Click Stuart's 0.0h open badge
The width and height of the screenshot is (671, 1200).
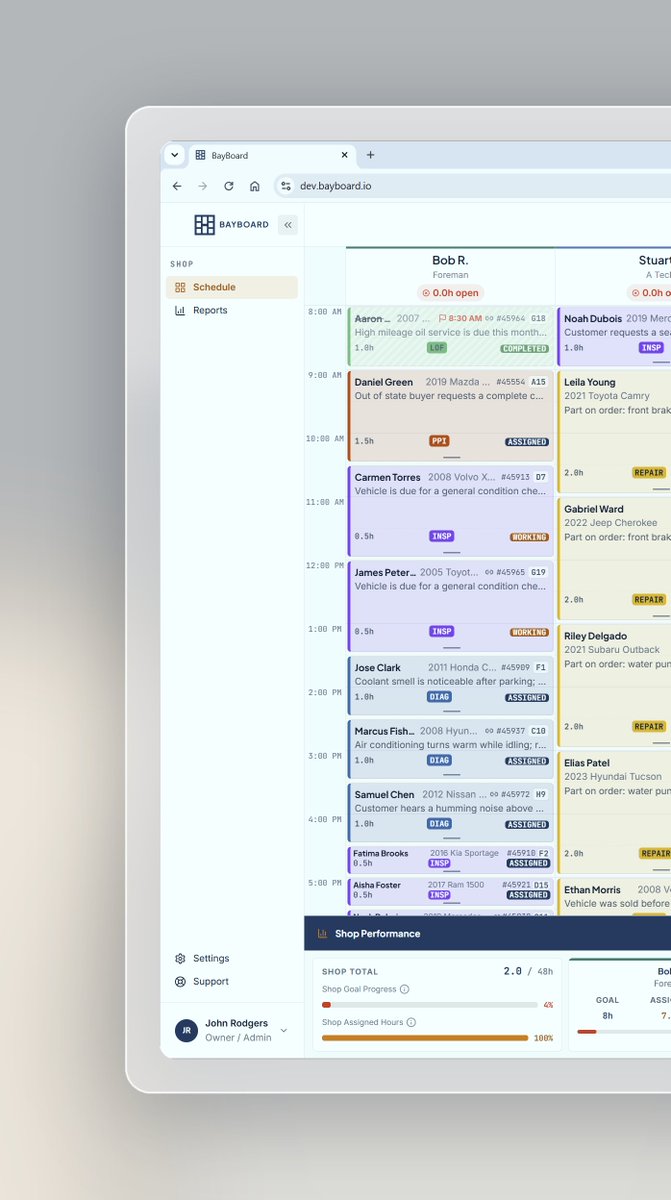click(649, 293)
